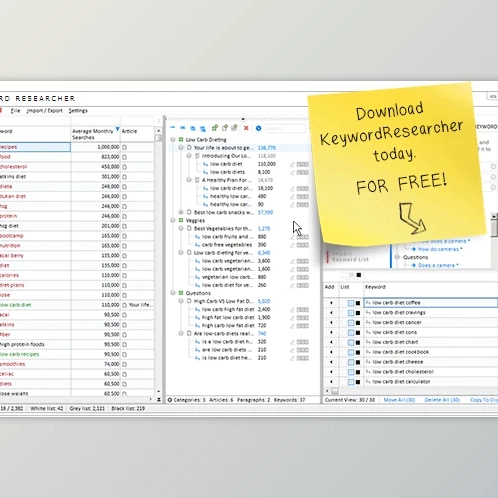The height and width of the screenshot is (498, 498).
Task: Select 'low carb diet' keyword in tree
Action: coord(226,164)
